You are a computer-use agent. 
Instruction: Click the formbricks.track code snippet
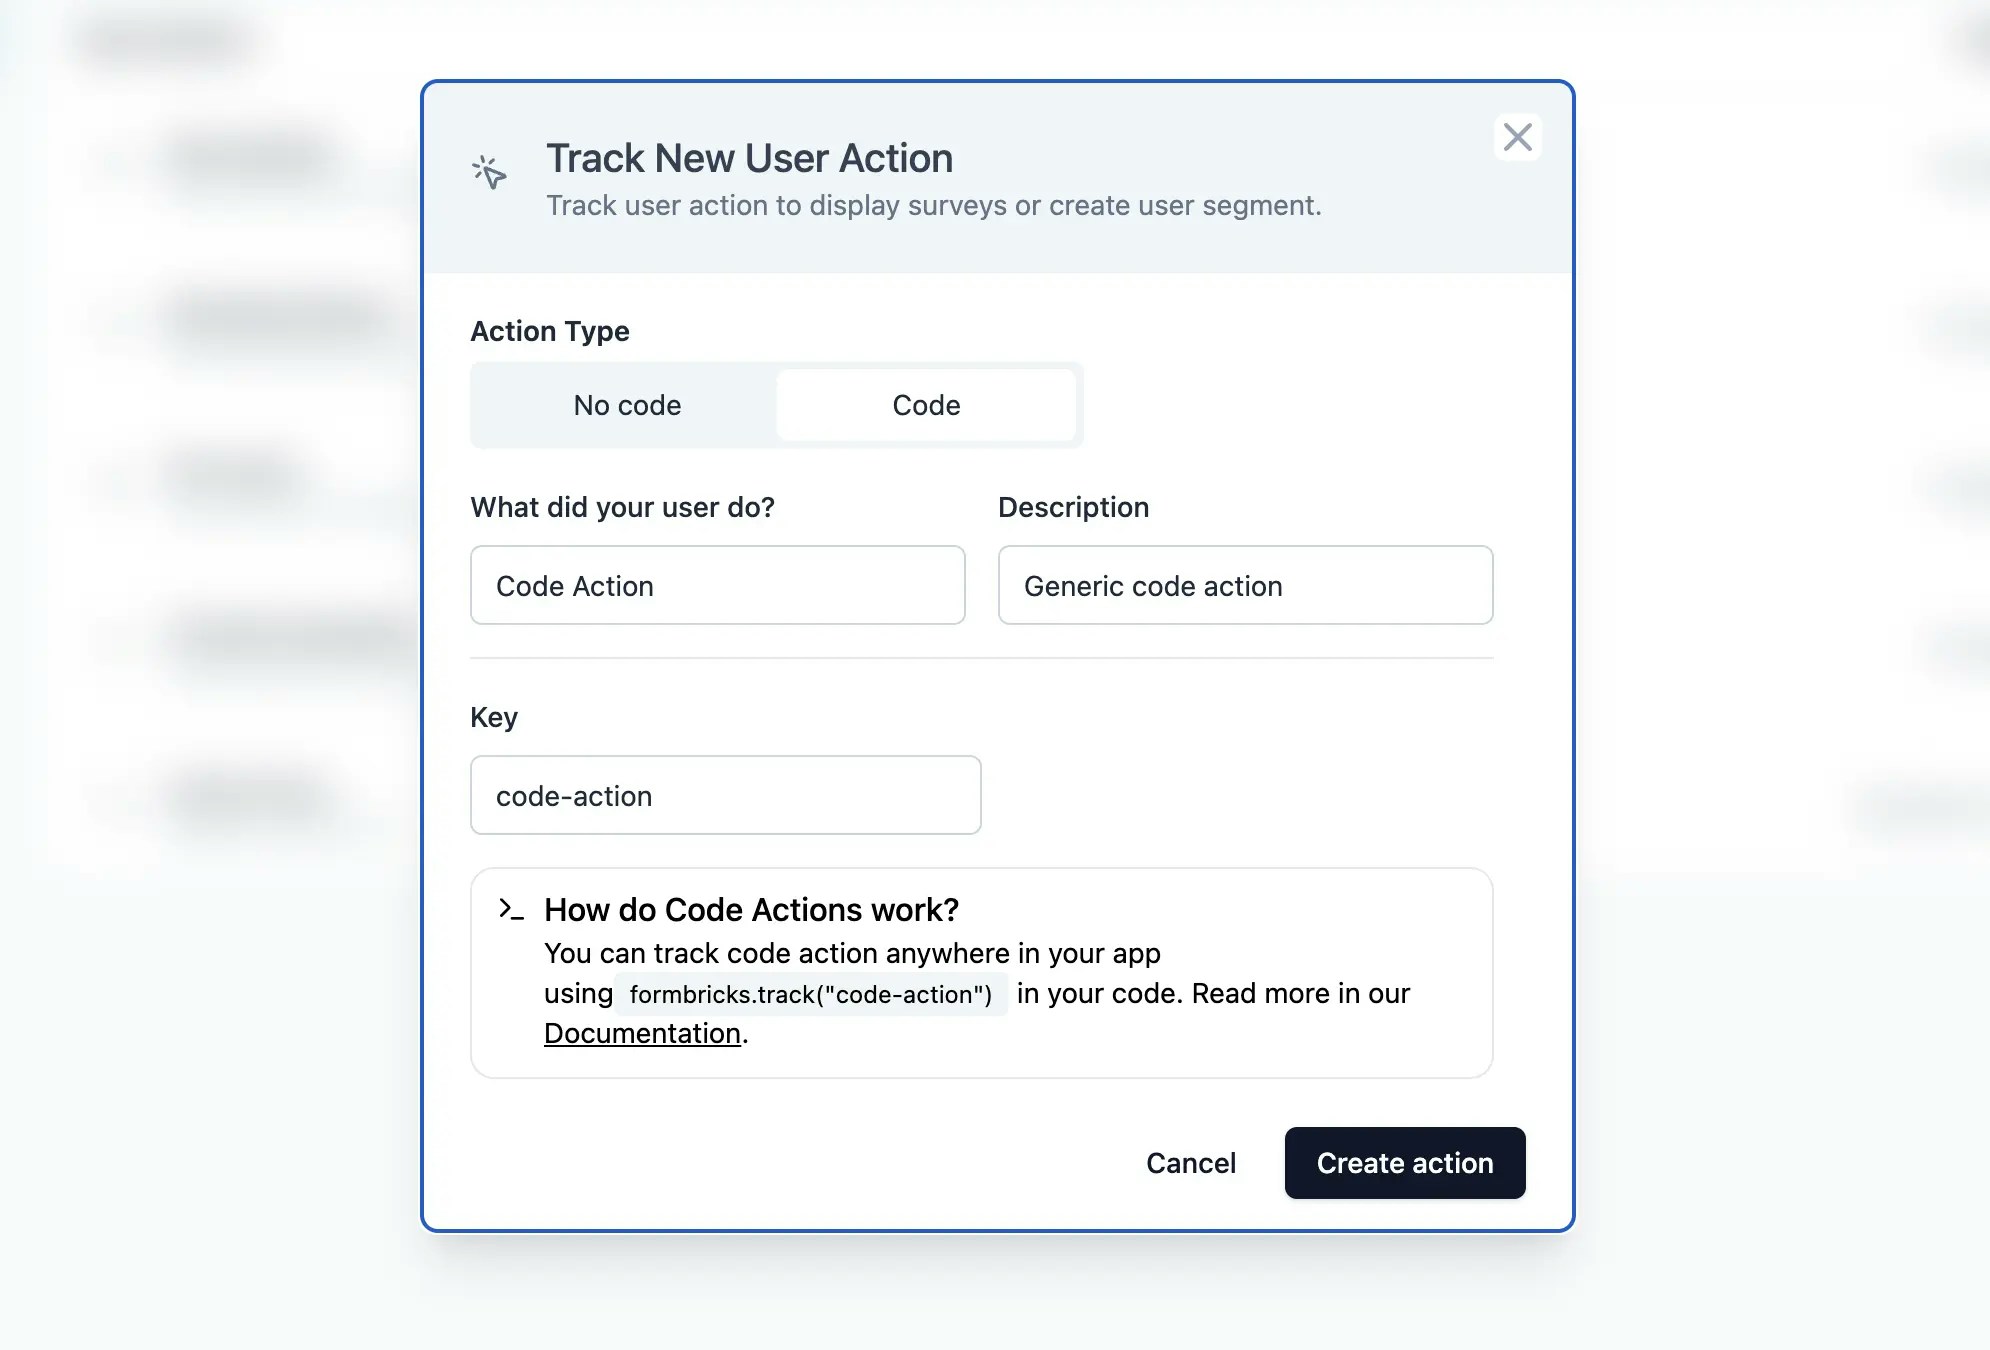[x=811, y=994]
